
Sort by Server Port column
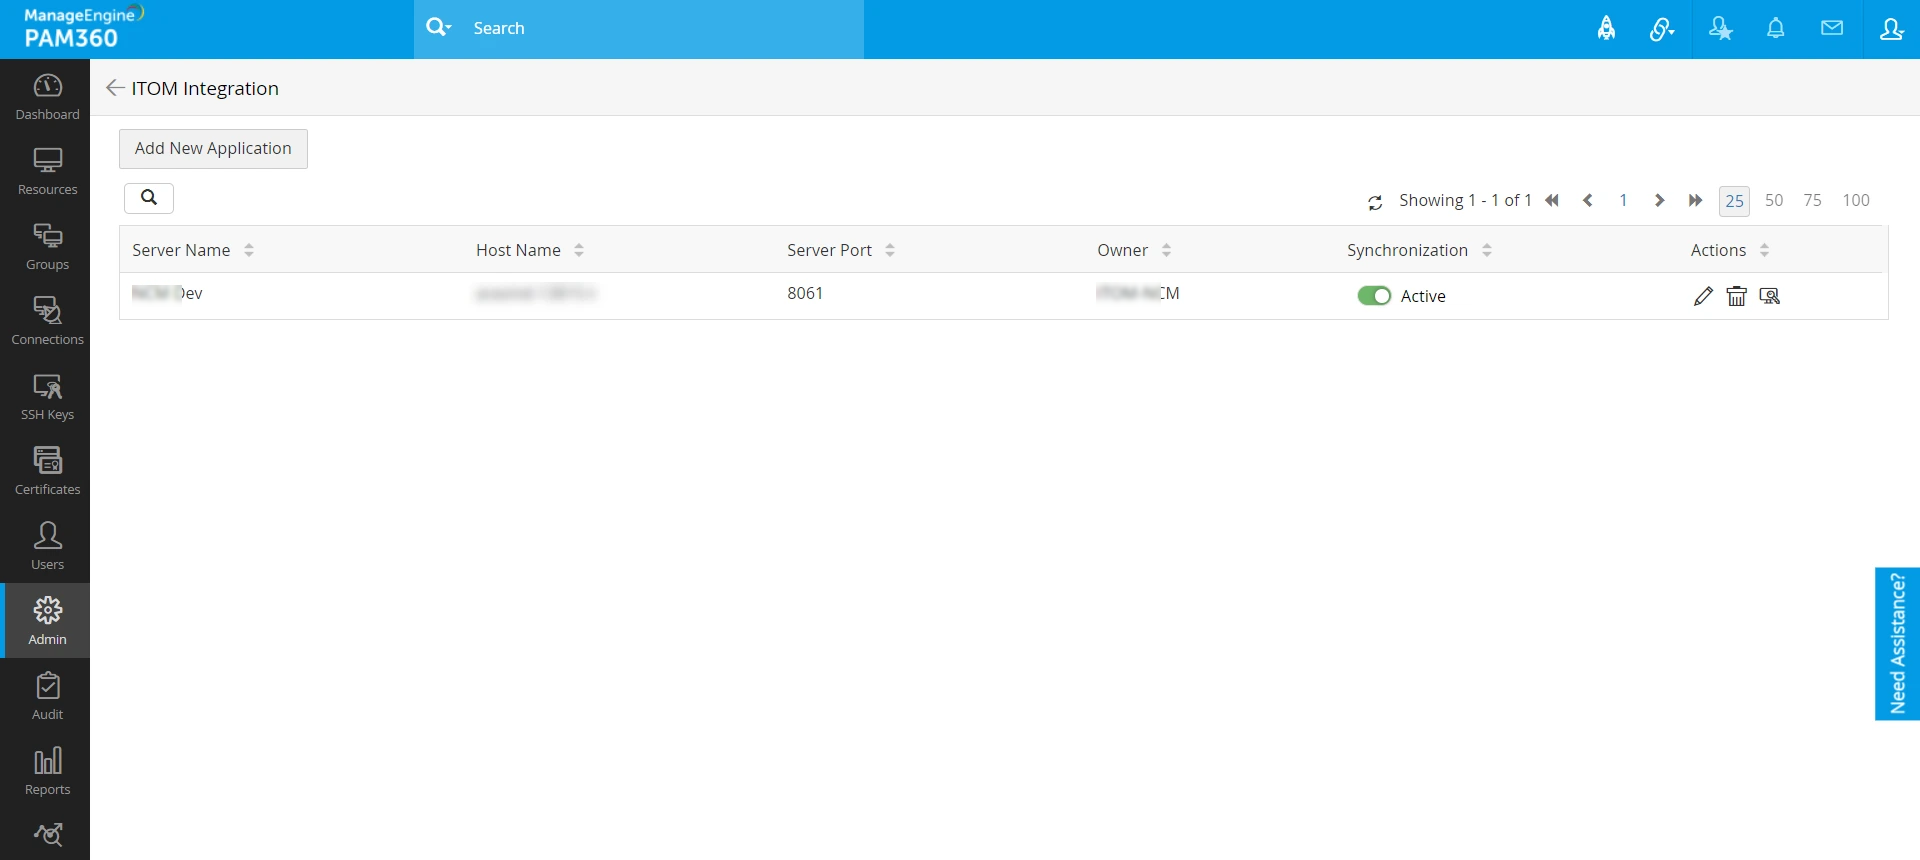coord(890,250)
